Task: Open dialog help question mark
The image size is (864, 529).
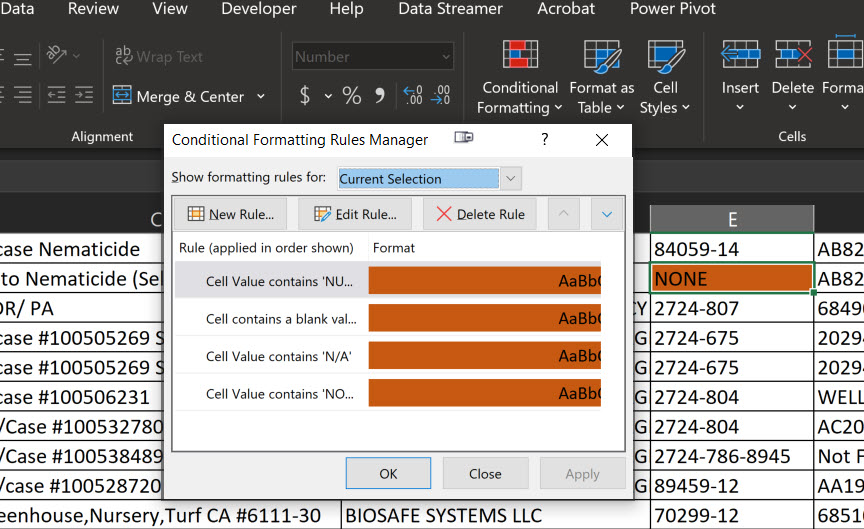Action: (x=544, y=139)
